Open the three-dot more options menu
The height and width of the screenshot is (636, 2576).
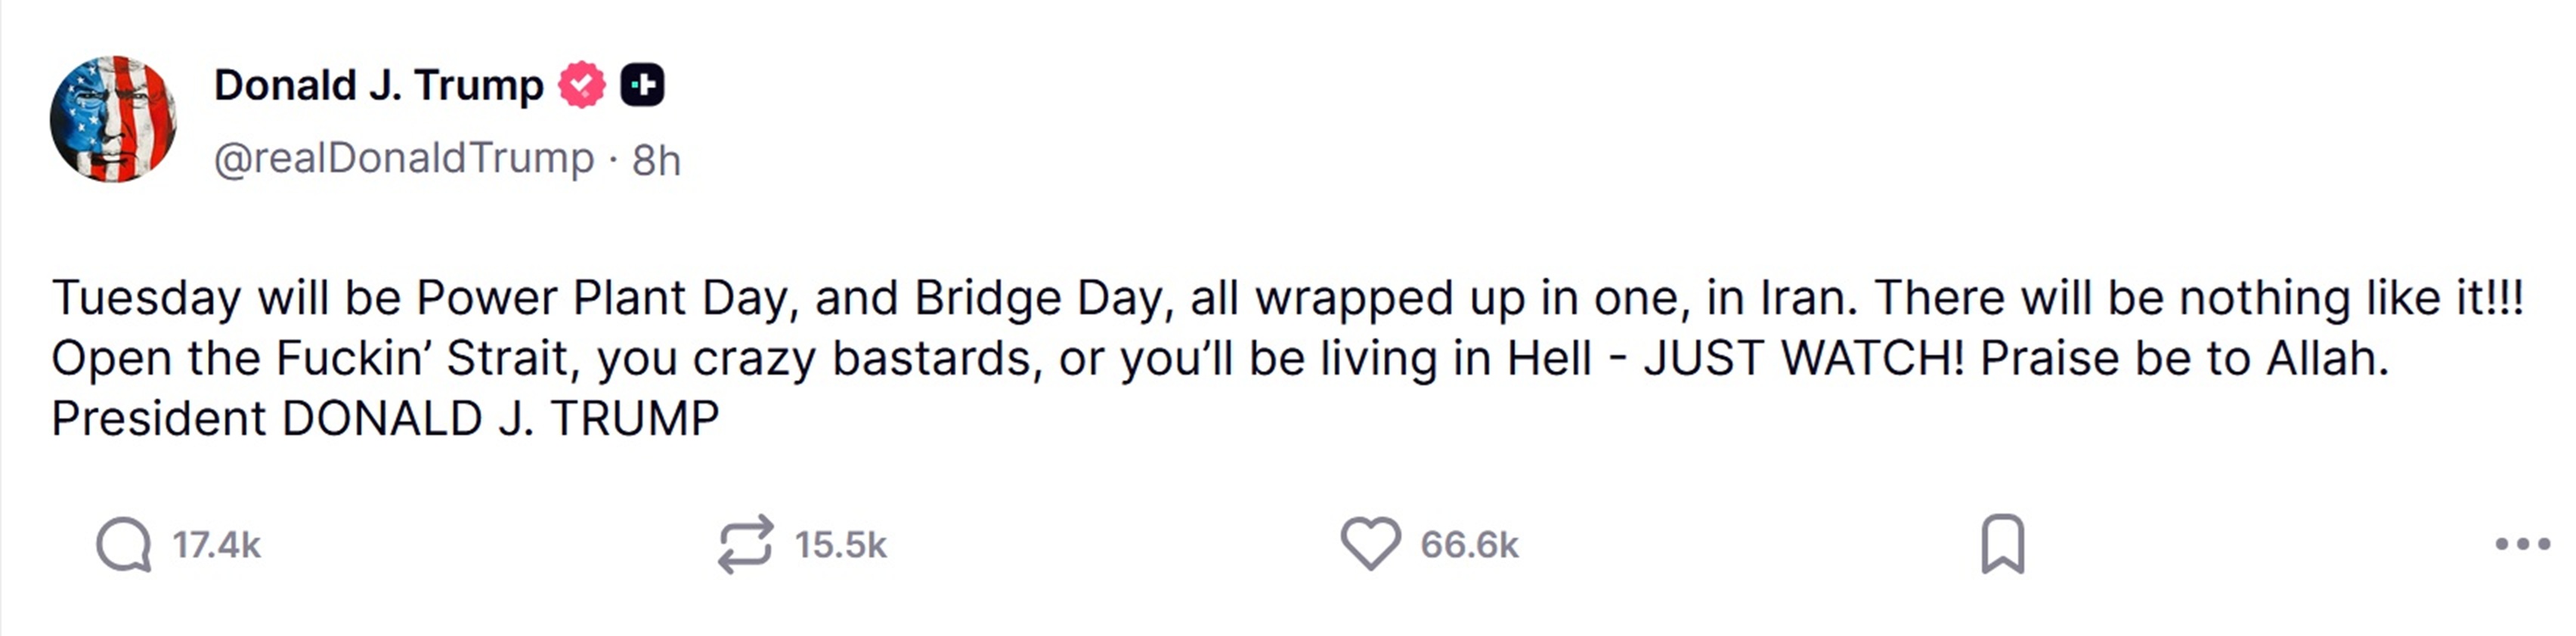point(2522,545)
